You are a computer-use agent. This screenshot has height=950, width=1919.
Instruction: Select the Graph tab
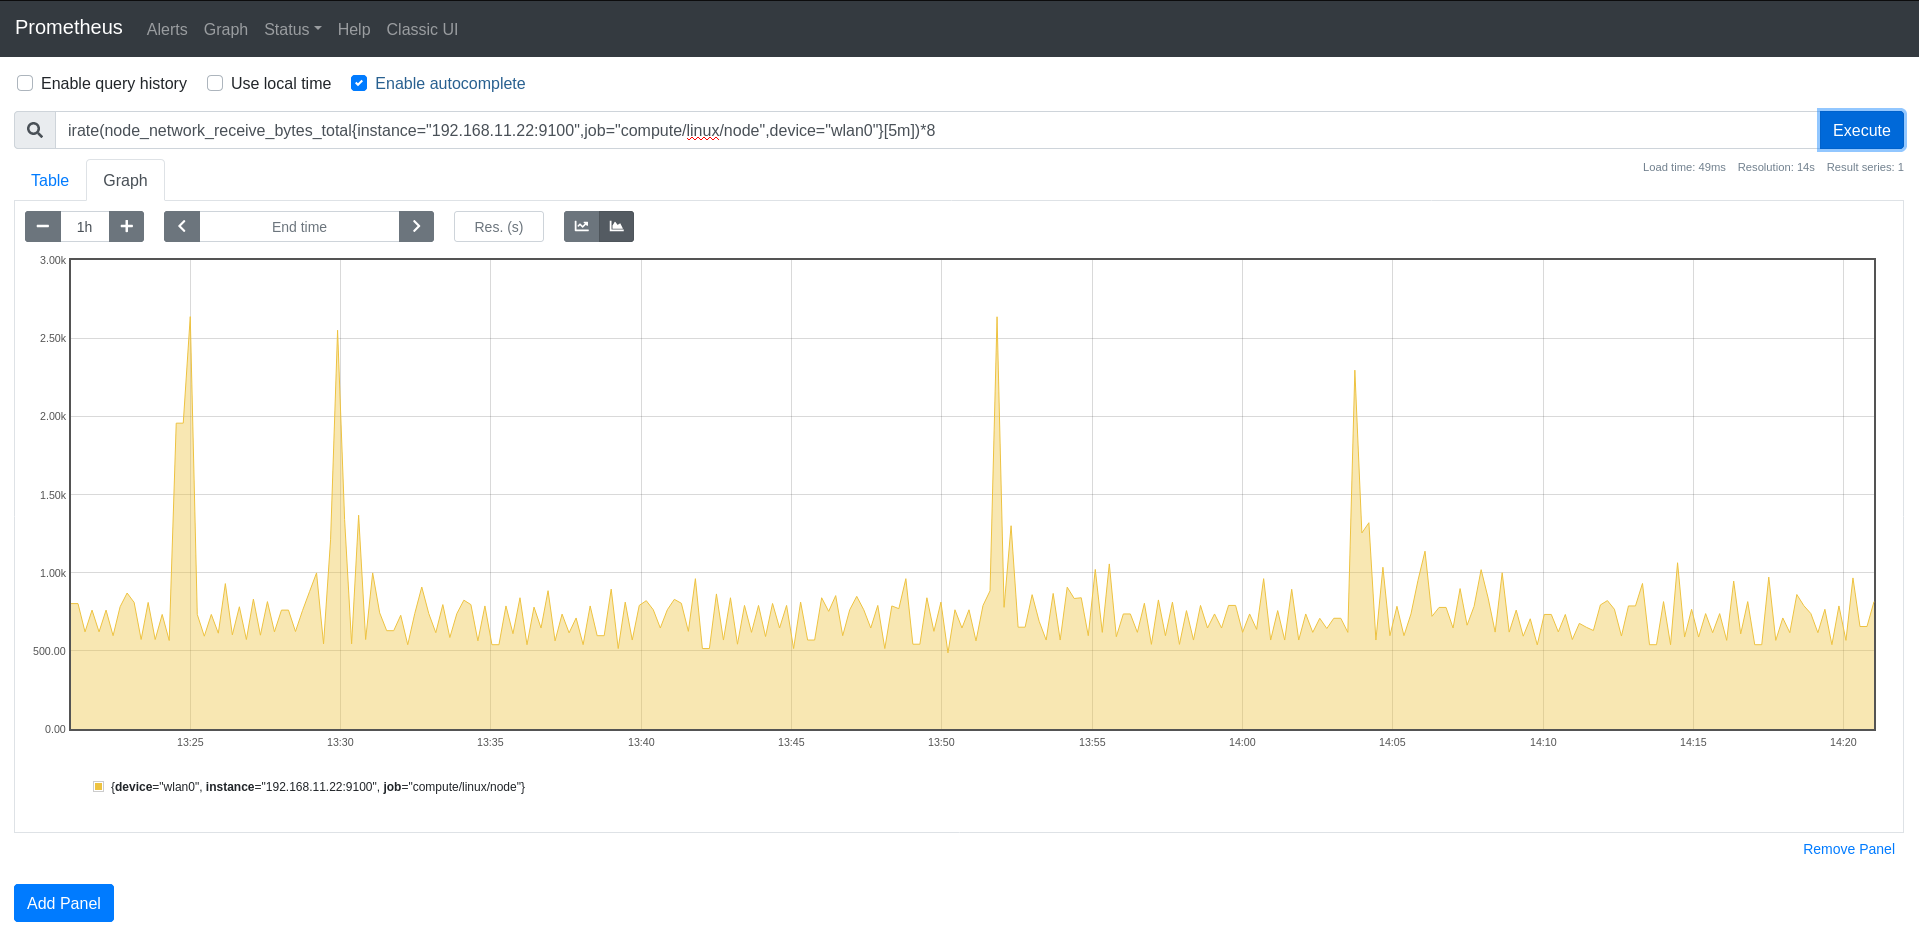pyautogui.click(x=125, y=180)
